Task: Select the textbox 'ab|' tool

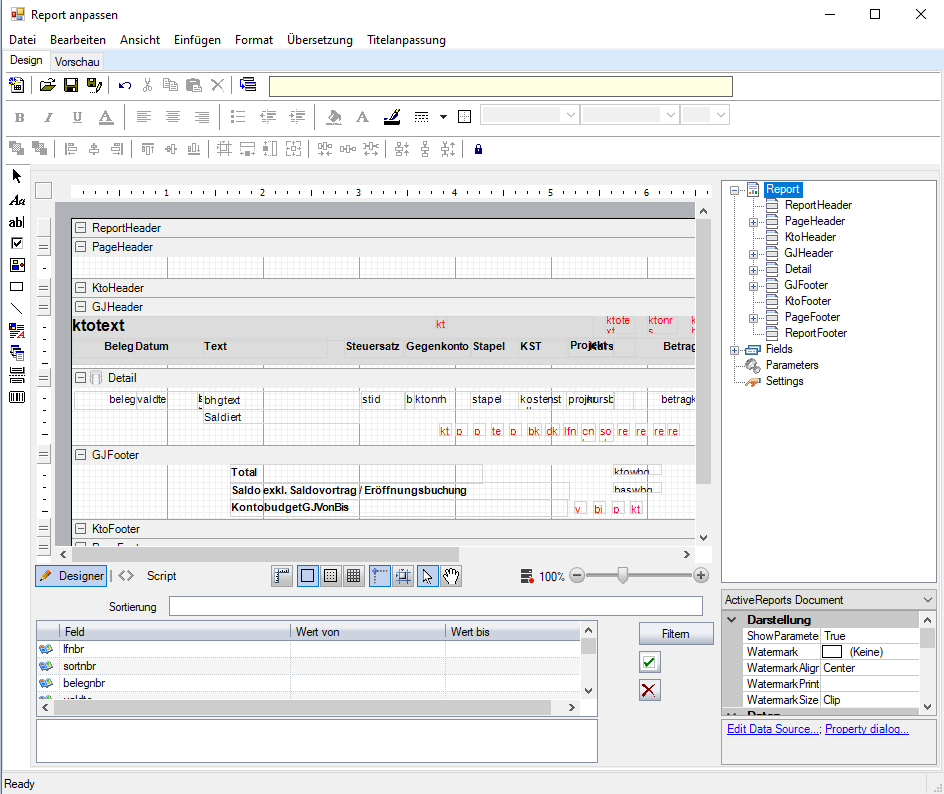Action: click(16, 222)
